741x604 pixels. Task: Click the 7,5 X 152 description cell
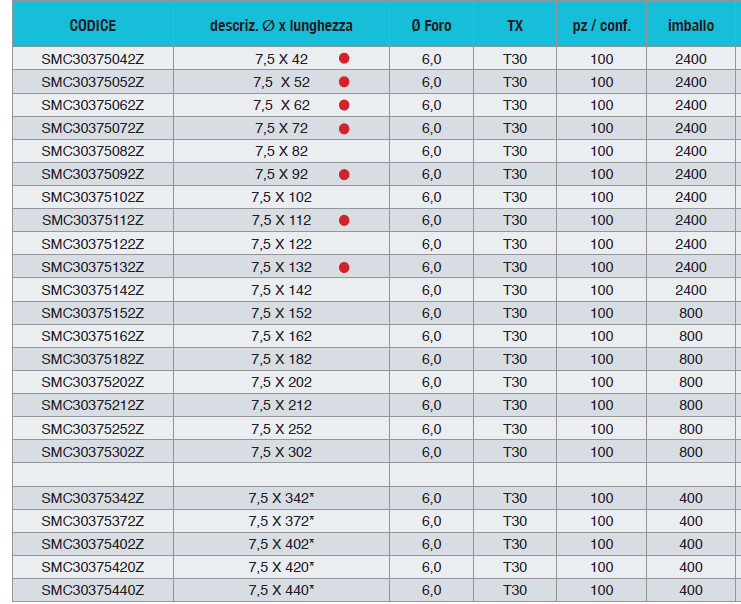[281, 313]
